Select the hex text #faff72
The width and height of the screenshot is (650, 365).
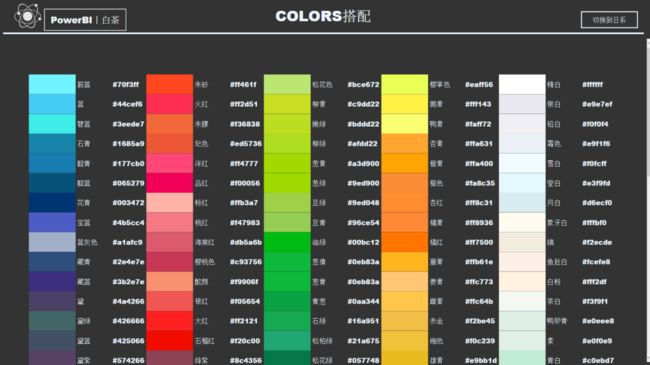(478, 124)
